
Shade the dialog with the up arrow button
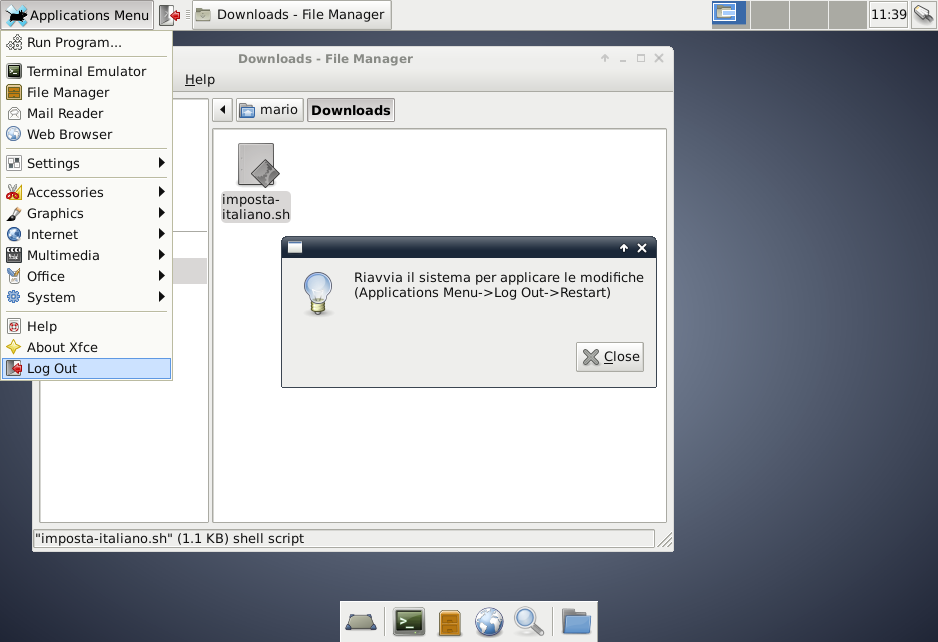click(x=624, y=248)
